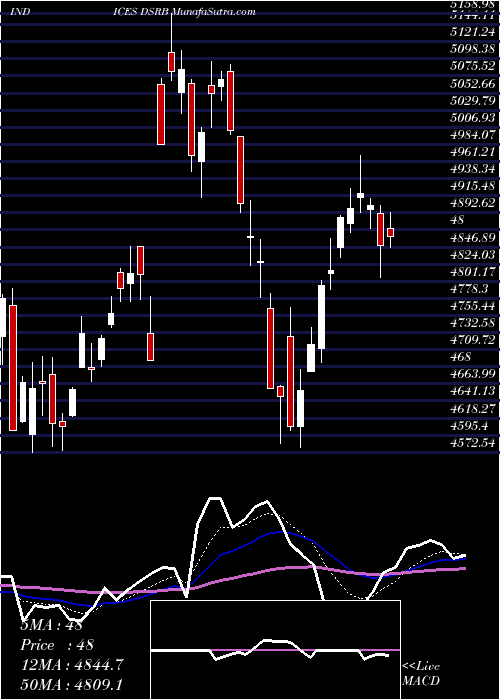Screen dimensions: 500x700
Task: Select the 4801.17 price label
Action: tap(472, 271)
